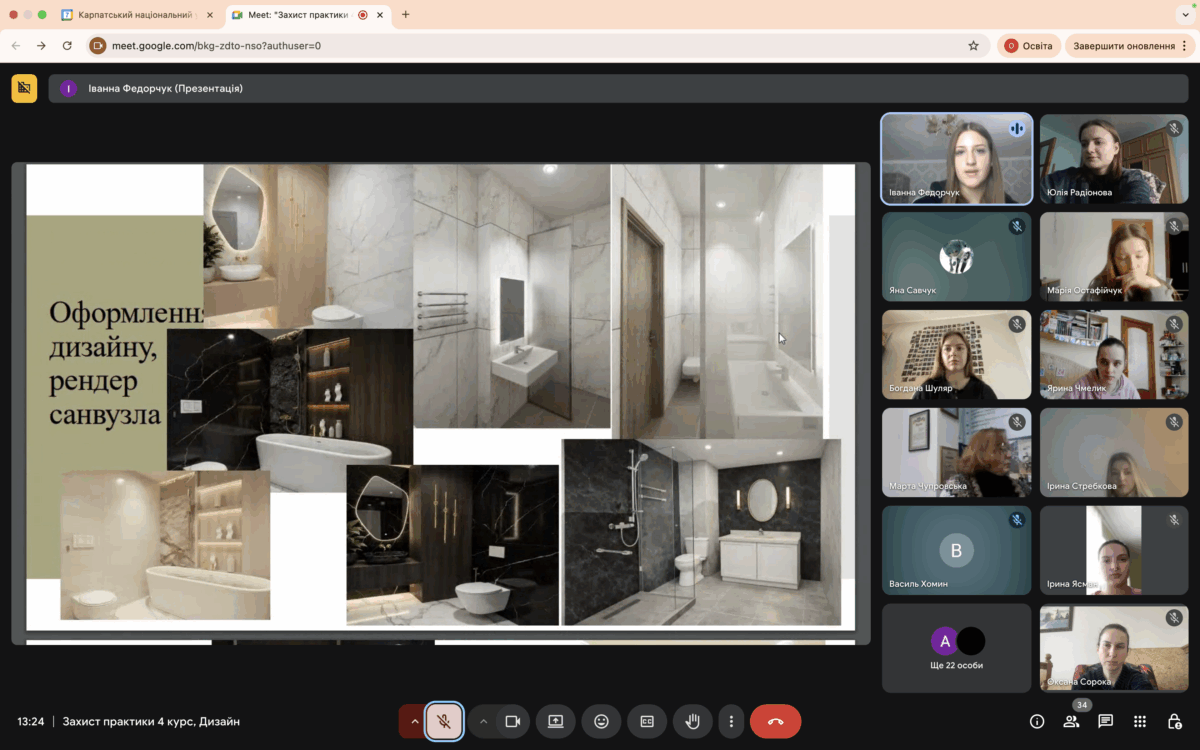
Task: Toggle the camera on or off
Action: (x=513, y=721)
